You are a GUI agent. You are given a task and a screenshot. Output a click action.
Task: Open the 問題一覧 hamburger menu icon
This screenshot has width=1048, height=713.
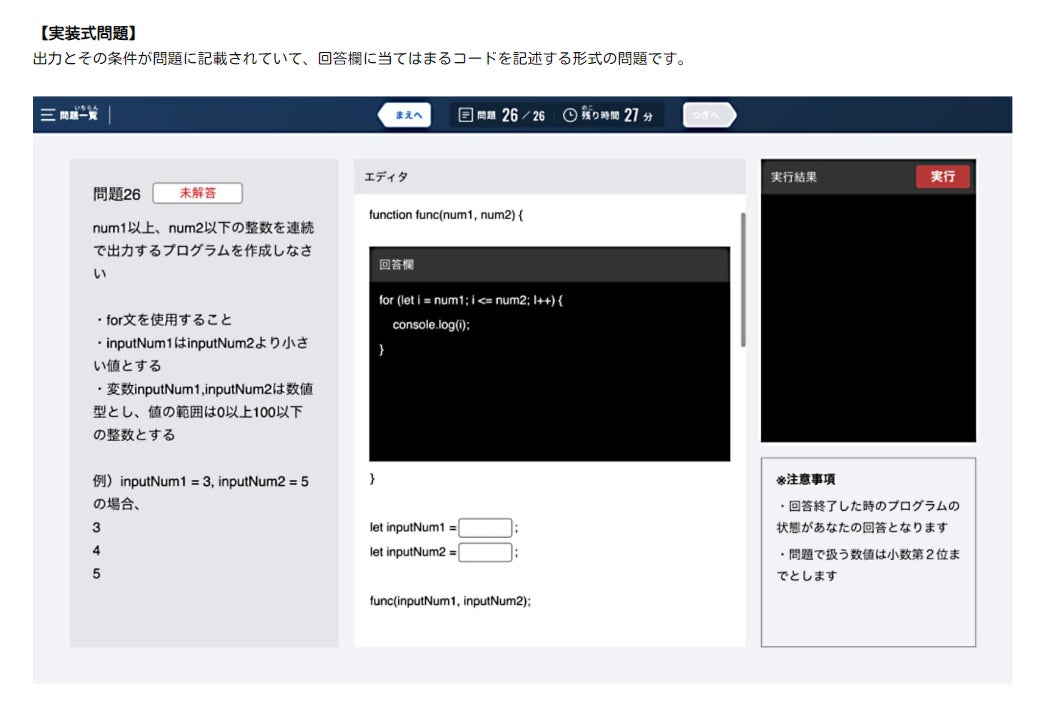click(x=47, y=115)
